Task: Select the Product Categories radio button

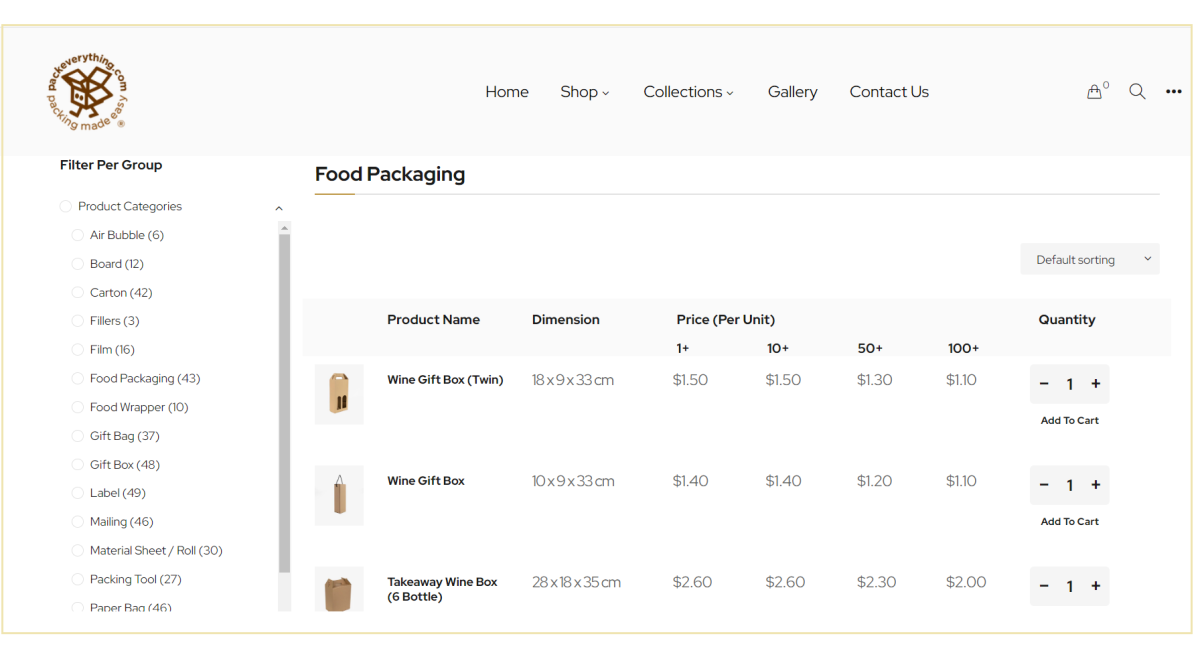Action: point(66,207)
